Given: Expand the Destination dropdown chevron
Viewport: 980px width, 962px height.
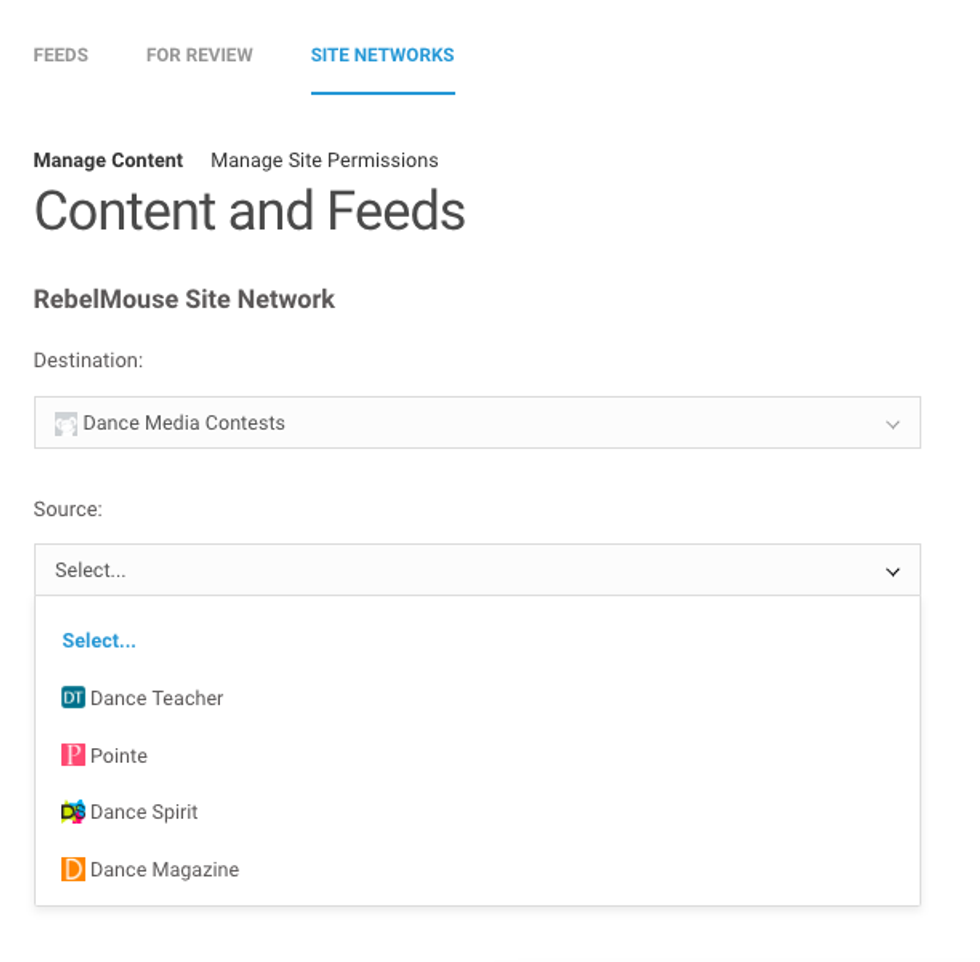Looking at the screenshot, I should click(x=892, y=424).
